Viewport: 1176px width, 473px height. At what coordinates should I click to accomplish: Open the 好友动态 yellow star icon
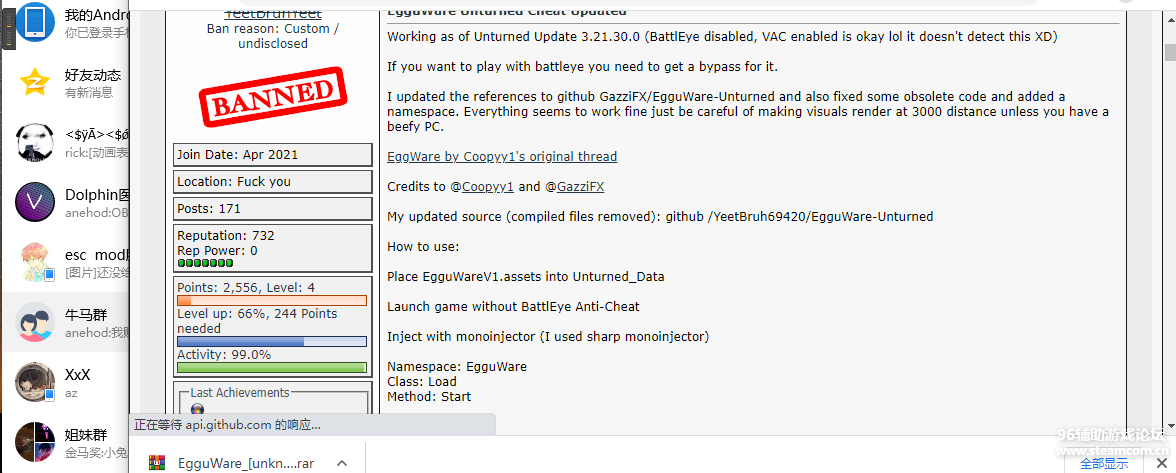(35, 82)
